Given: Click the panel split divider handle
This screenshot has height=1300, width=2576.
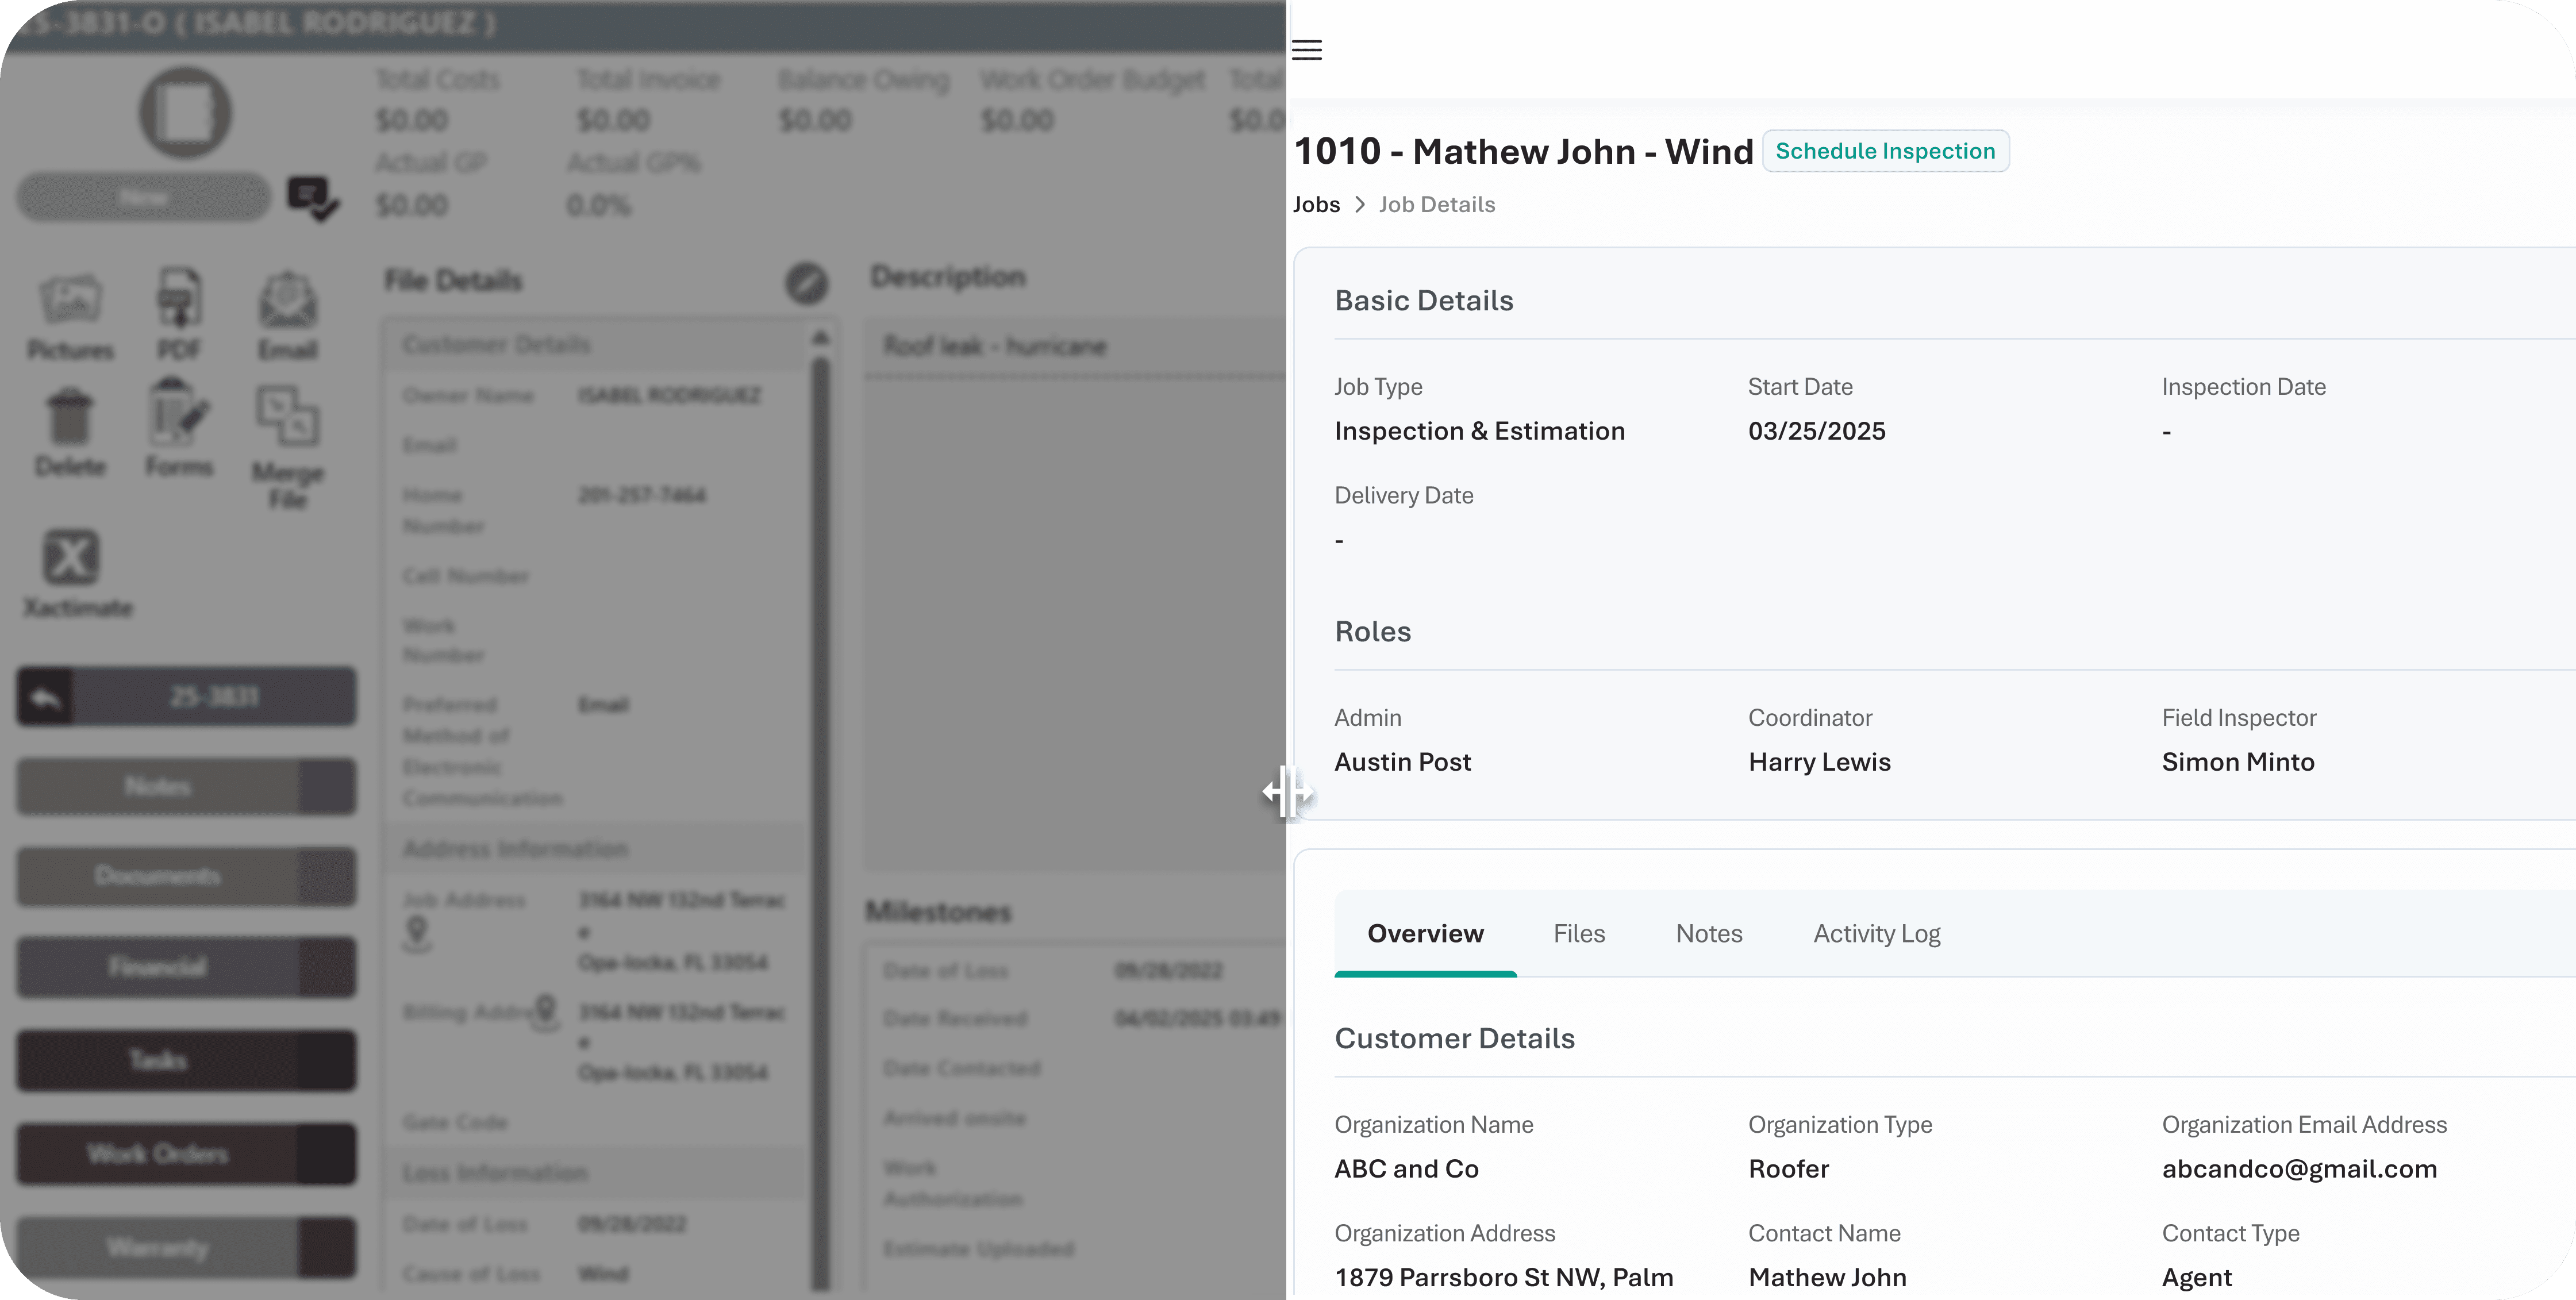Looking at the screenshot, I should (x=1287, y=792).
